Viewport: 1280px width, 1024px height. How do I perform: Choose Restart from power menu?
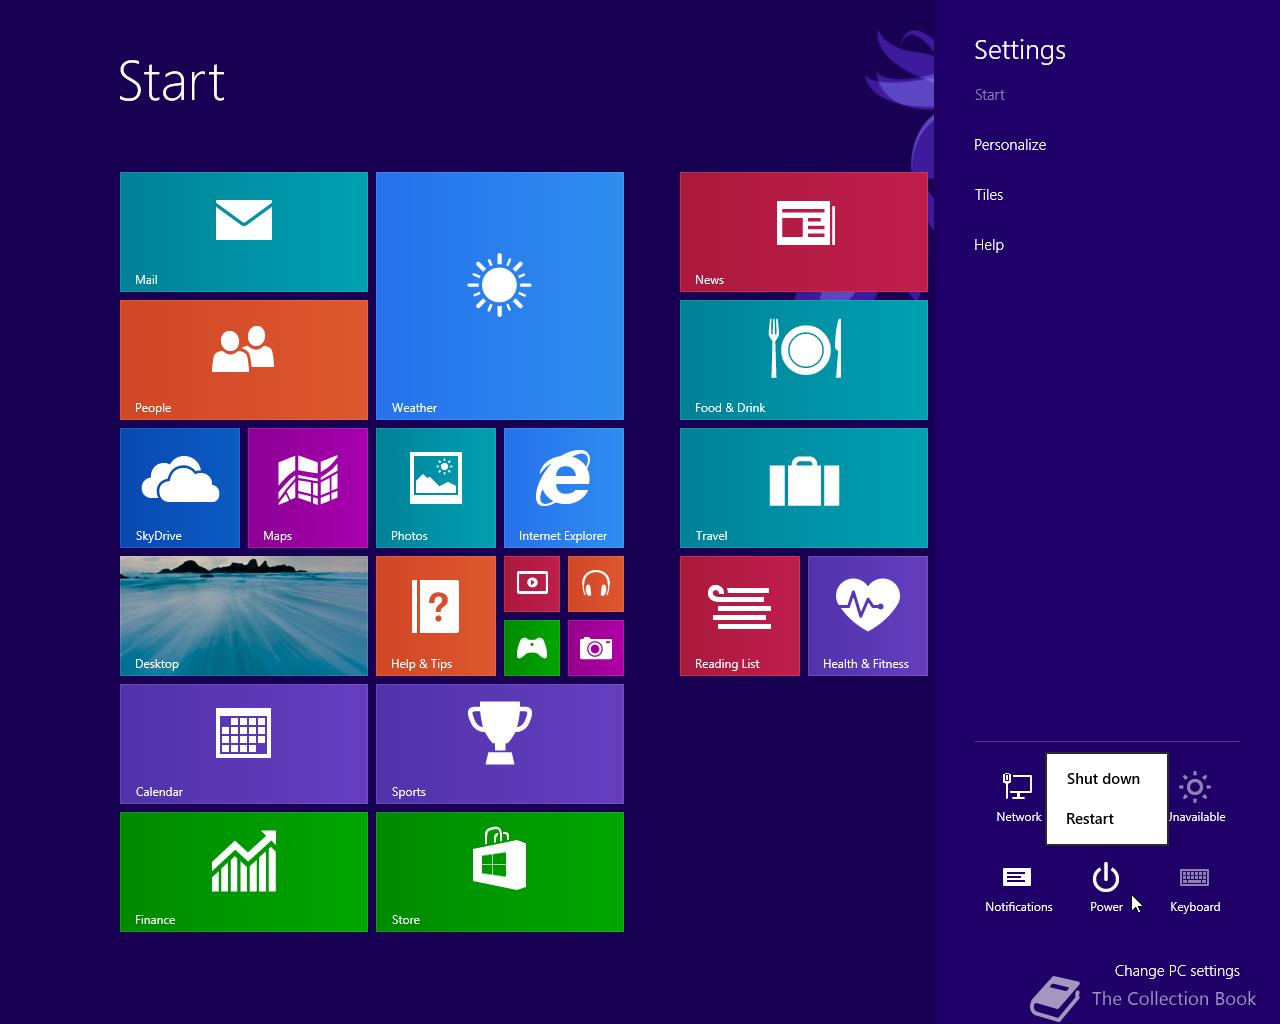click(x=1090, y=819)
